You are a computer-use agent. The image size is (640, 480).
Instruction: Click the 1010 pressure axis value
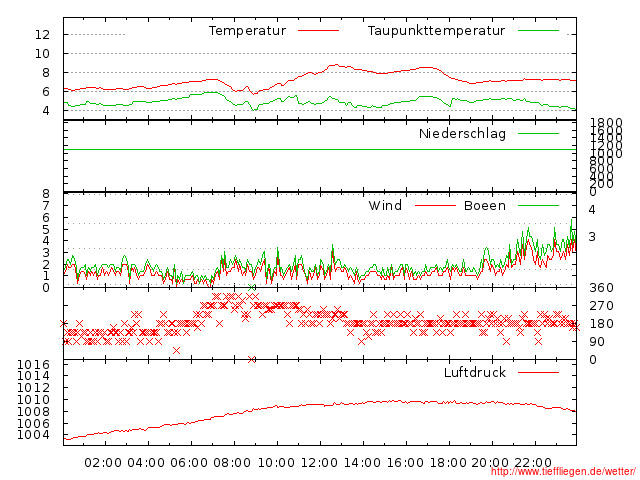[x=33, y=400]
